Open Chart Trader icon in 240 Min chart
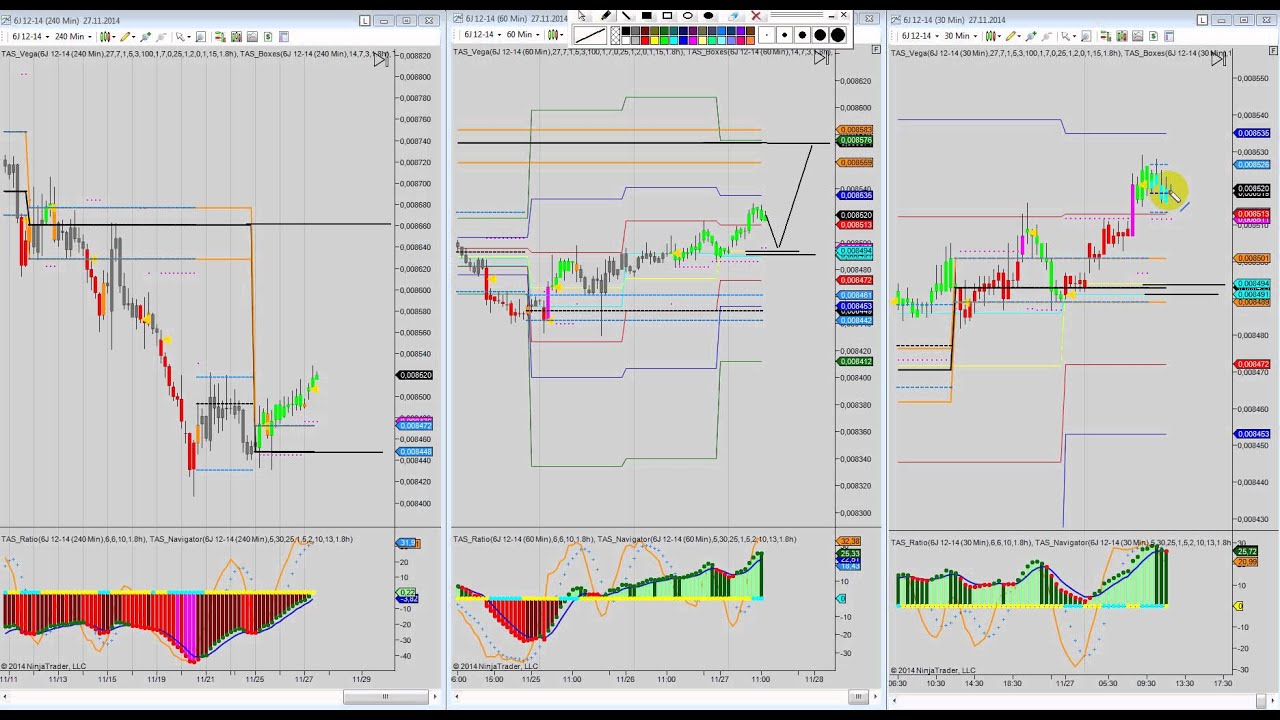 (220, 36)
